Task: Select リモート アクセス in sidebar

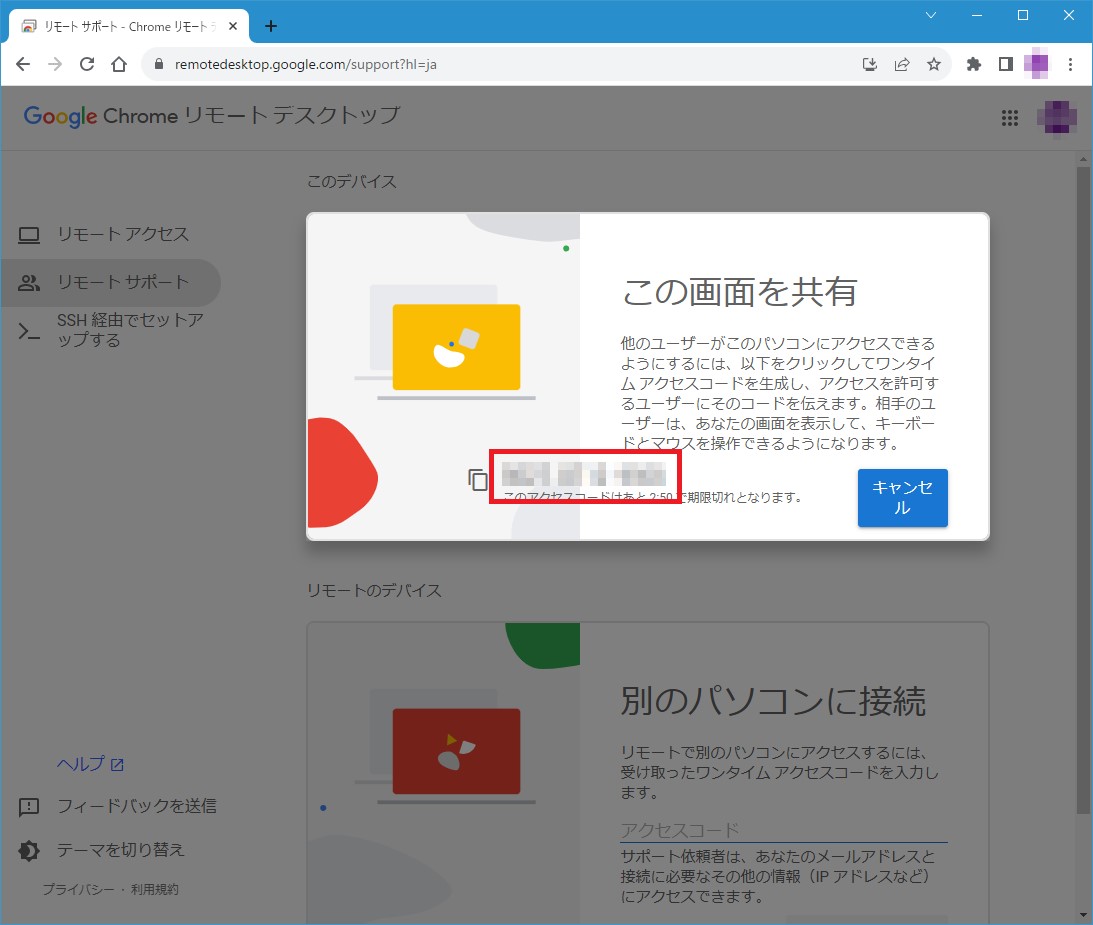Action: click(x=122, y=234)
